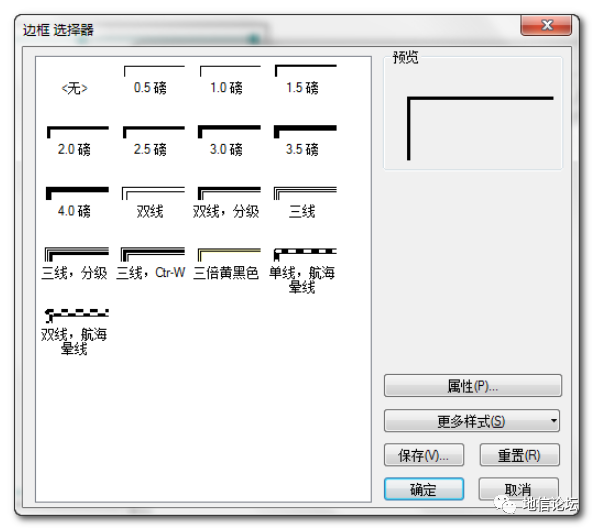This screenshot has height=530, width=597.
Task: Choose the 双线,航海晕线 border style
Action: (x=75, y=332)
